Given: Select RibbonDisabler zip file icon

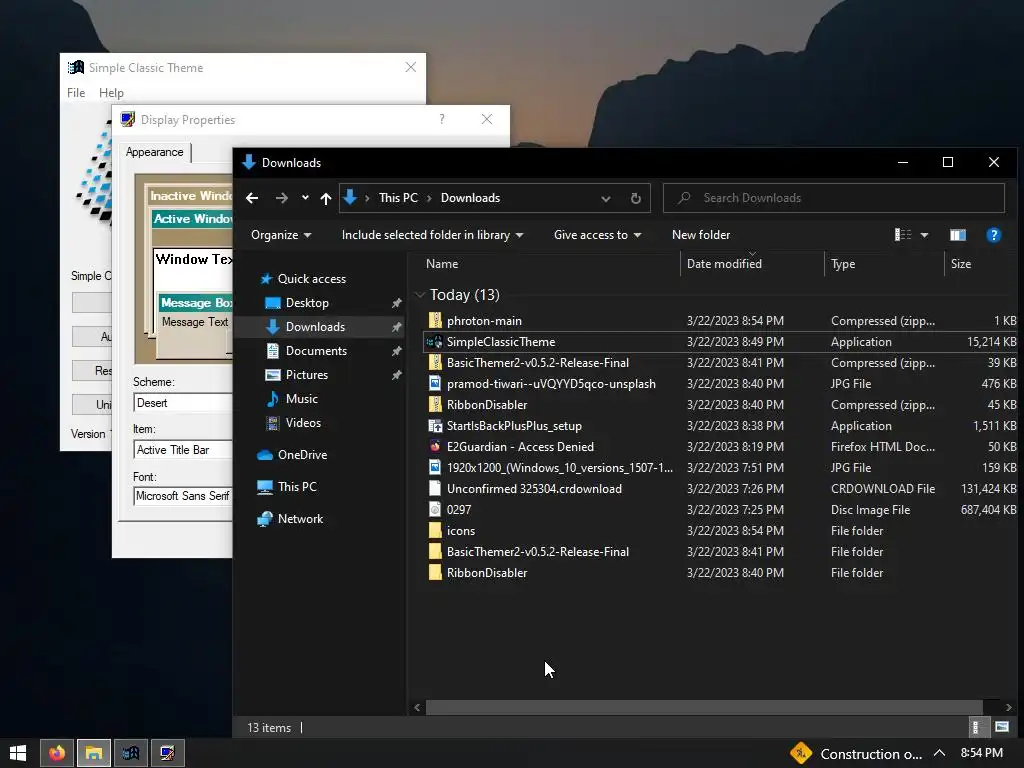Looking at the screenshot, I should 435,404.
